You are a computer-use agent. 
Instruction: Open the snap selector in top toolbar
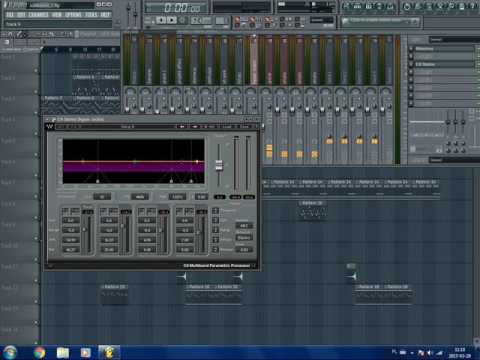(x=322, y=20)
